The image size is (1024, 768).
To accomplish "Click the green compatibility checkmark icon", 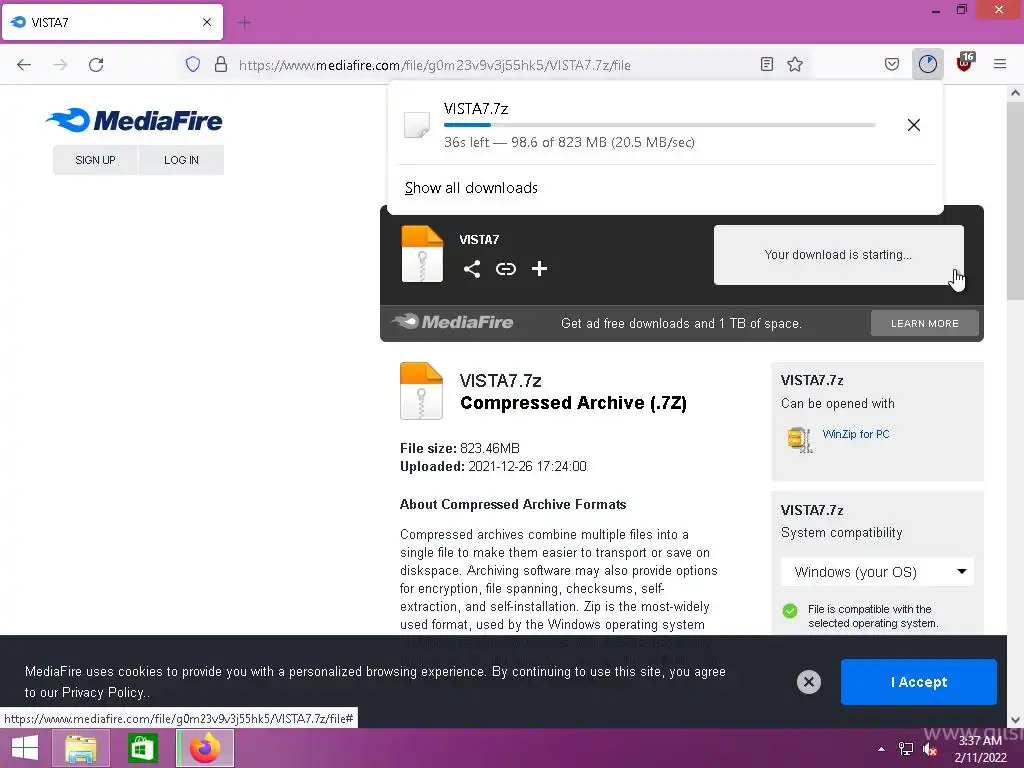I will click(x=790, y=611).
